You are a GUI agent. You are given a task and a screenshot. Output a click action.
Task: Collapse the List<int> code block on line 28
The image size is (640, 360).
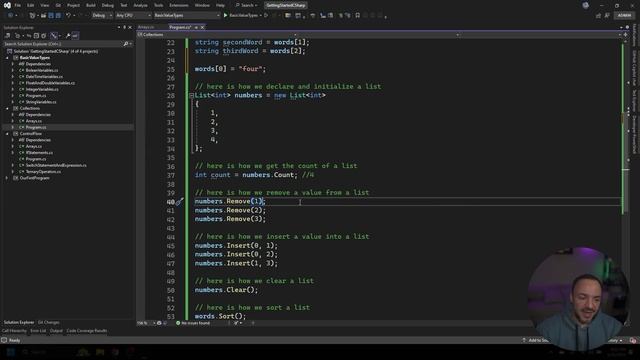(x=191, y=96)
